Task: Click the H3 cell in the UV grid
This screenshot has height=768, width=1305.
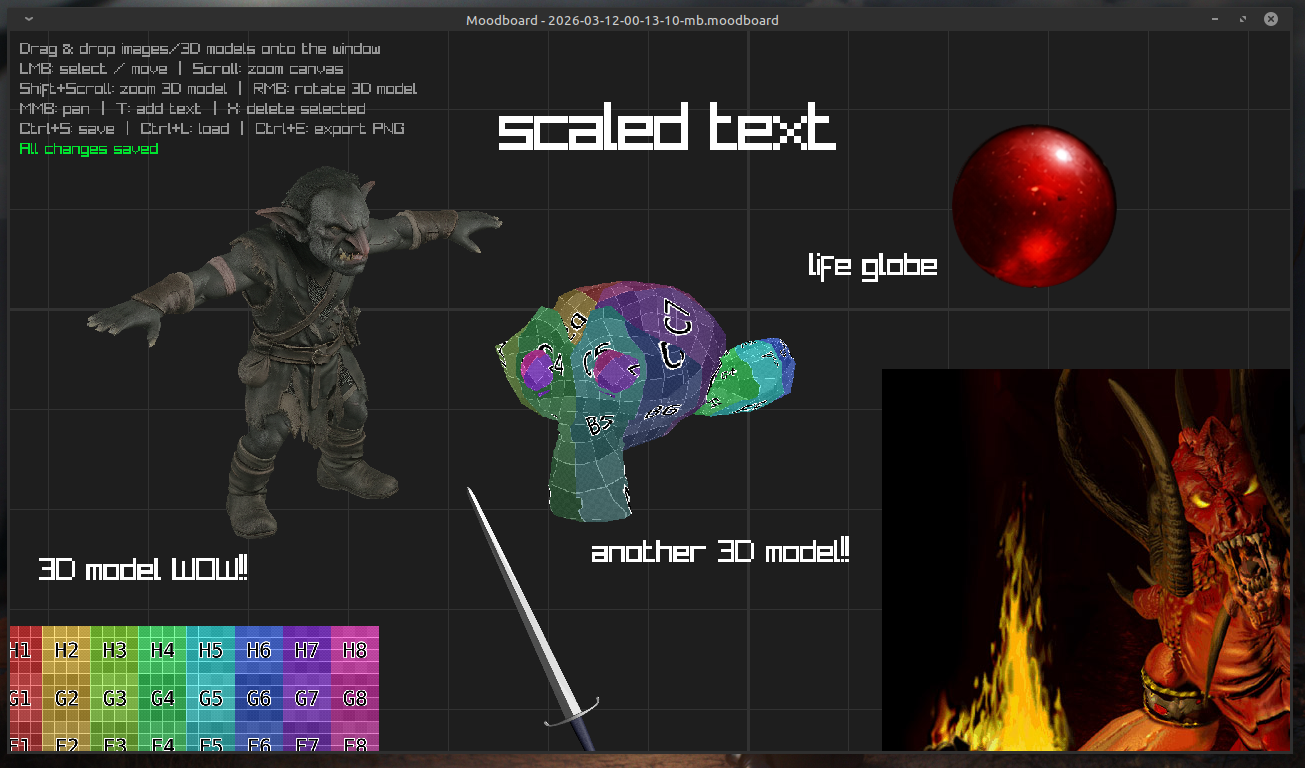Action: pos(115,650)
